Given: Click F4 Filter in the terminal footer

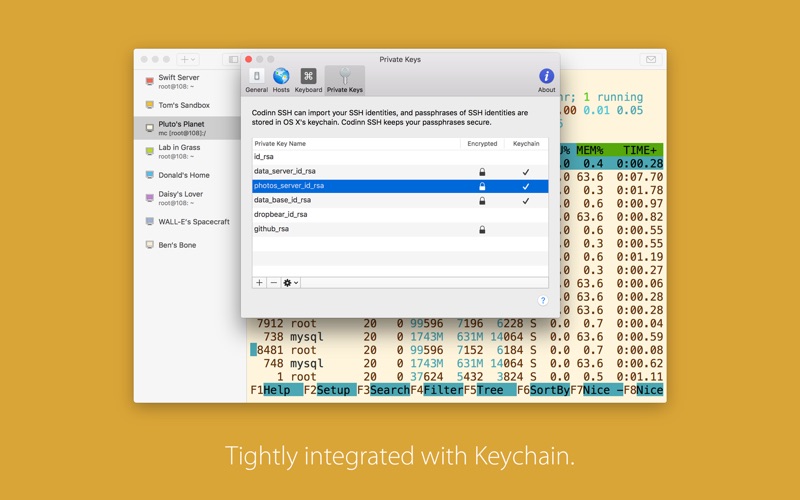Looking at the screenshot, I should coord(437,390).
